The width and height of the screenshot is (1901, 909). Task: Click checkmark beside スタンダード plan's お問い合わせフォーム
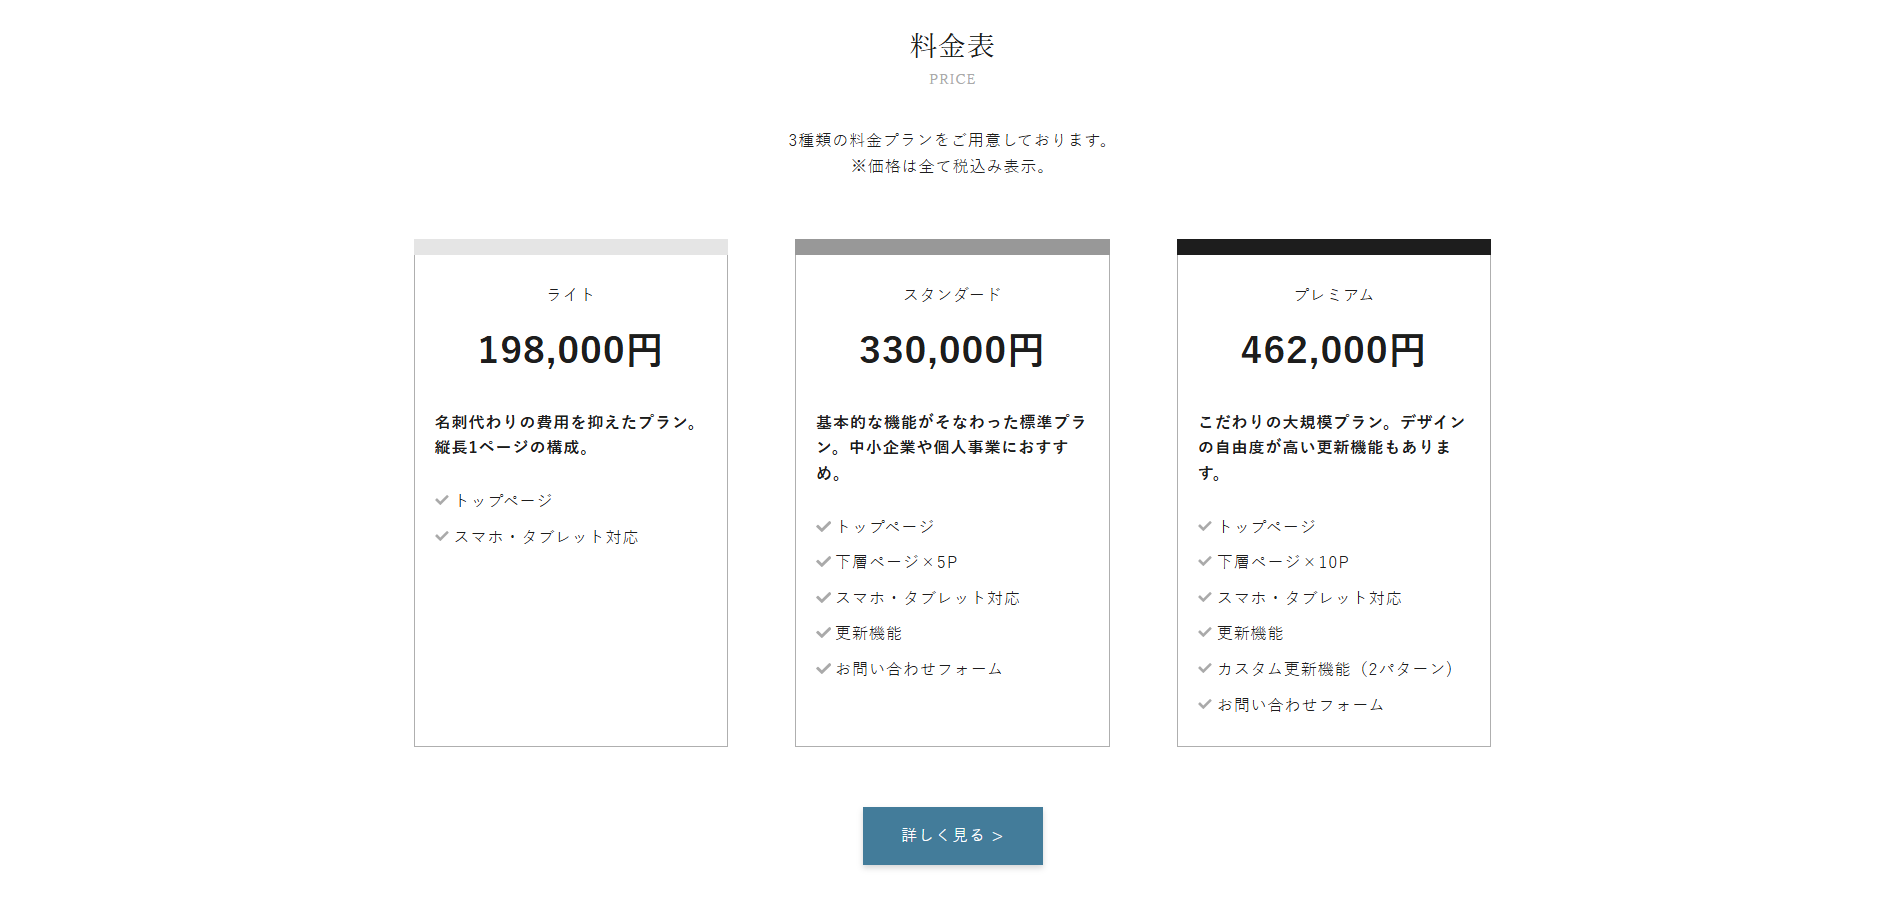tap(823, 669)
